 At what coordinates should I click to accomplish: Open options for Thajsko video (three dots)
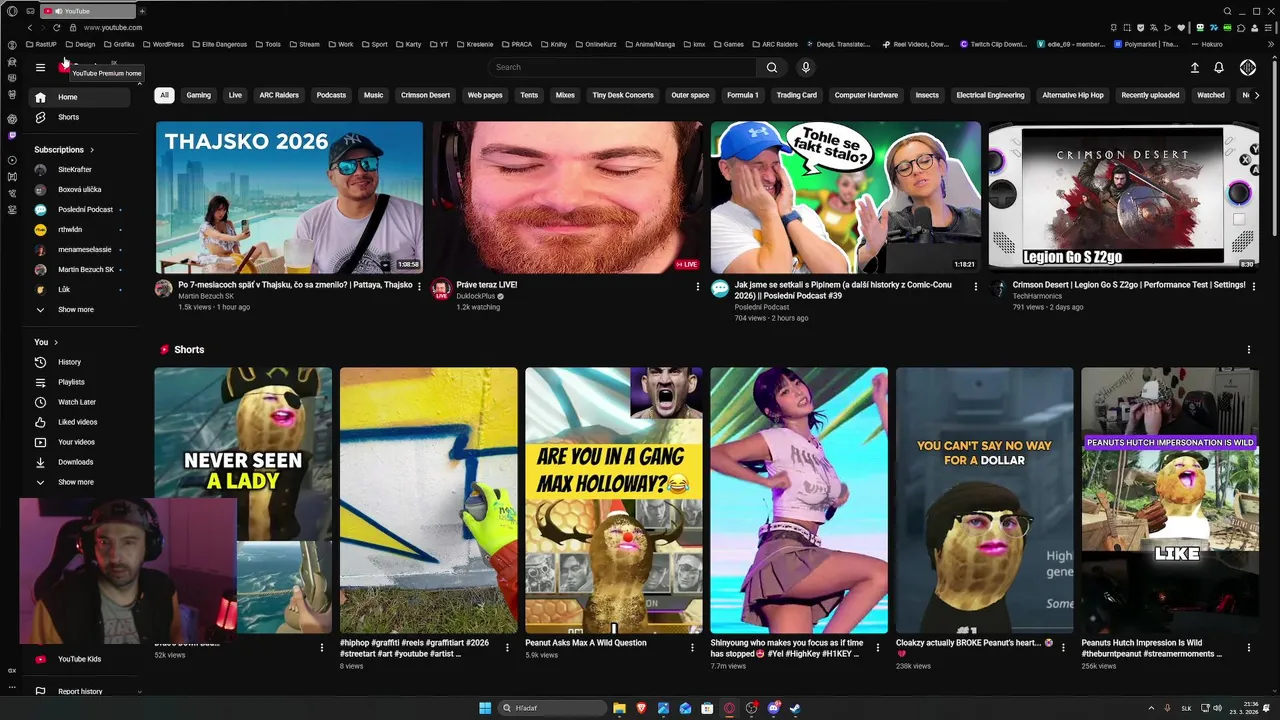point(419,287)
